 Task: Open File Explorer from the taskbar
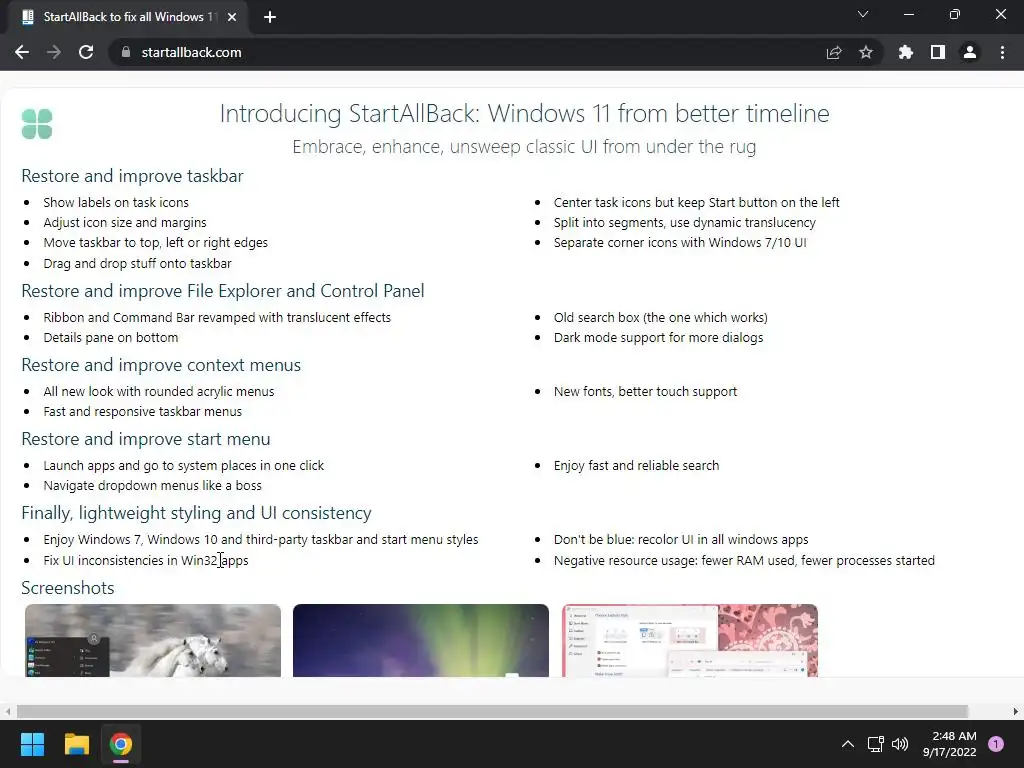pyautogui.click(x=76, y=744)
